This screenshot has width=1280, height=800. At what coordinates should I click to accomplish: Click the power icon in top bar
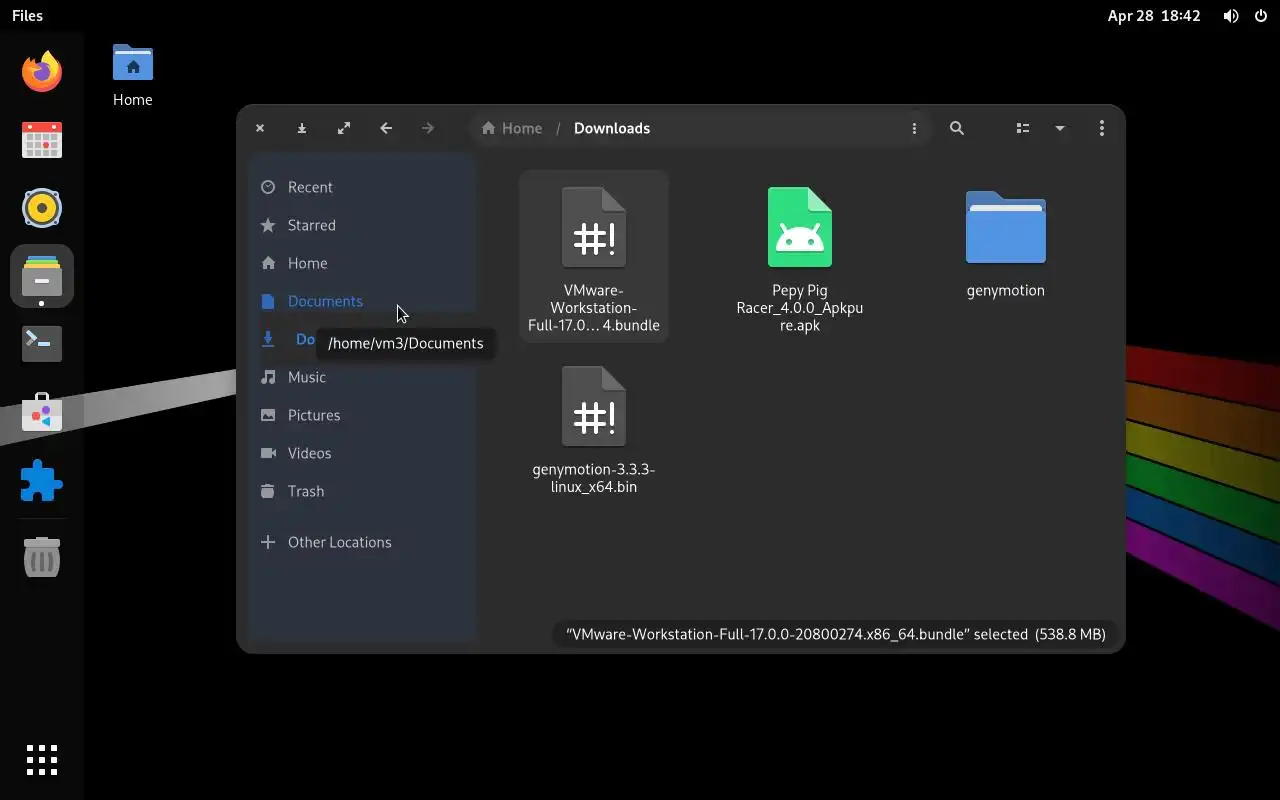[1259, 16]
